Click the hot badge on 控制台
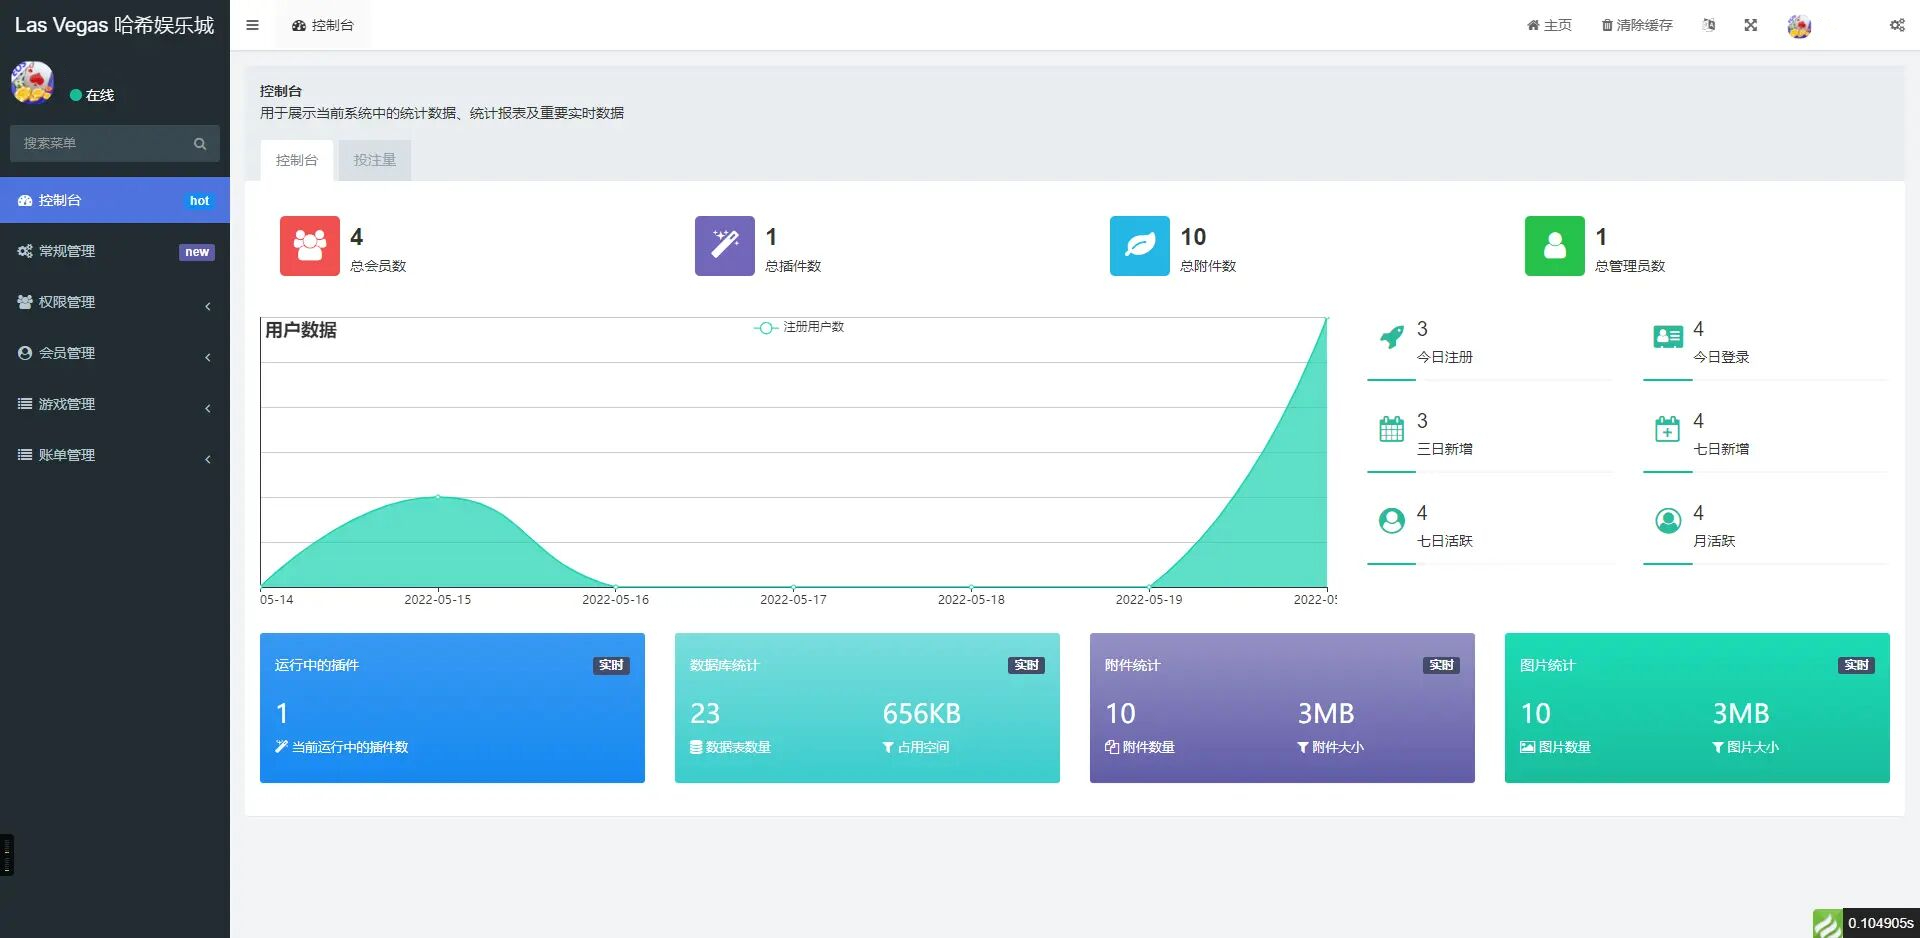1920x938 pixels. point(199,201)
